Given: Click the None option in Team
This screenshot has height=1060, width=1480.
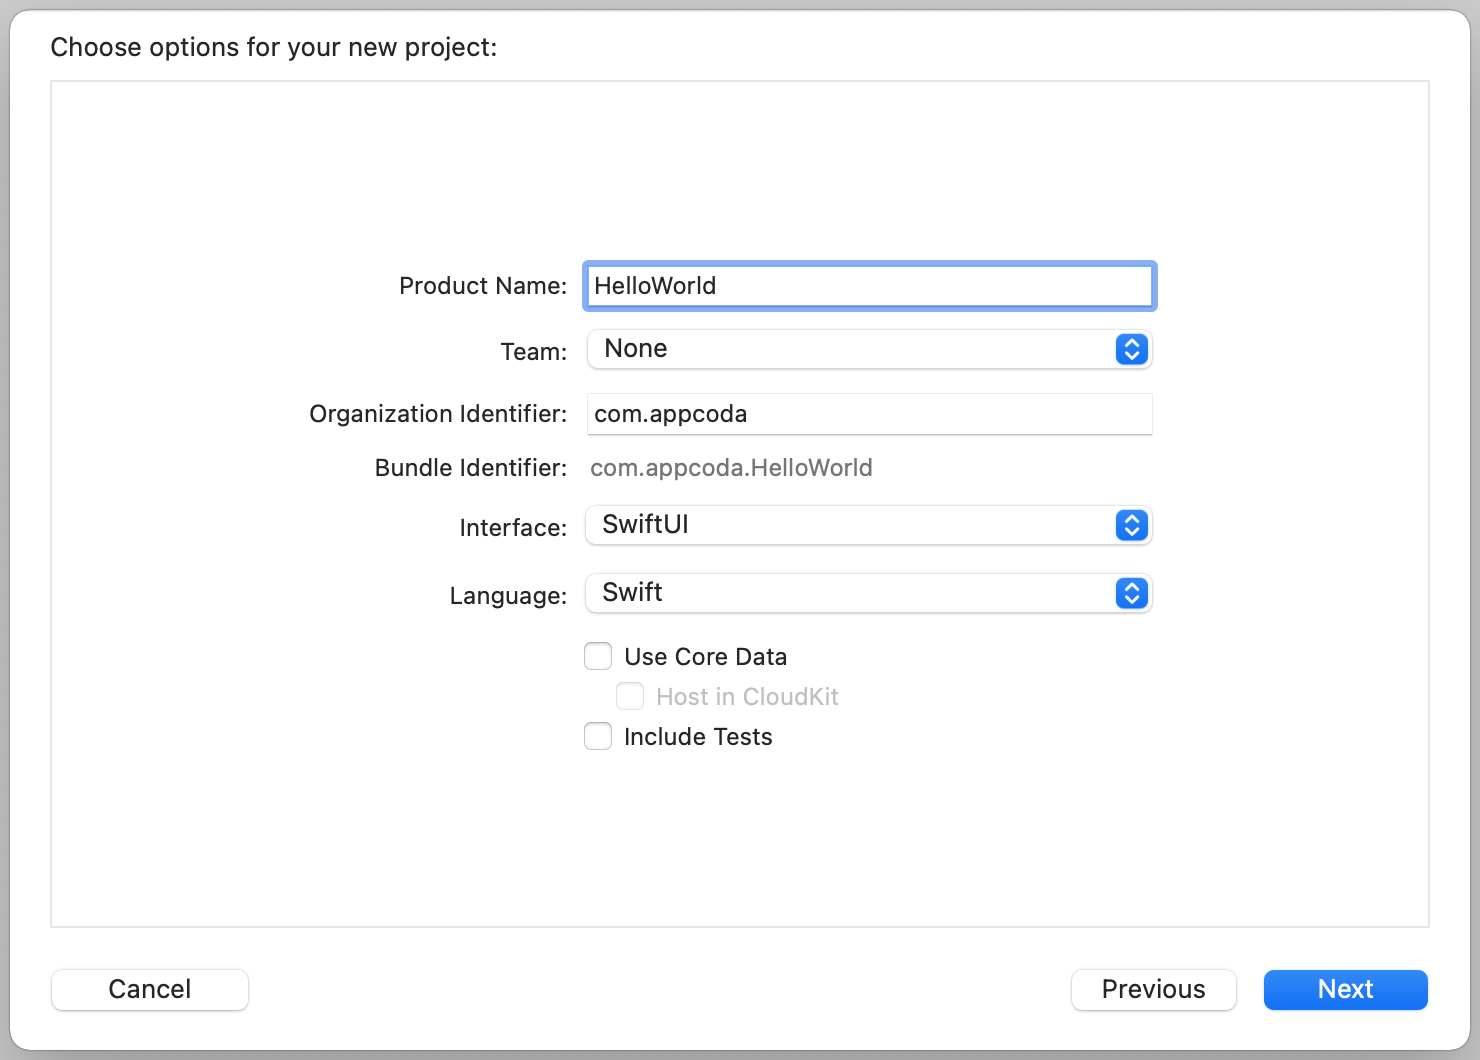Looking at the screenshot, I should (635, 348).
